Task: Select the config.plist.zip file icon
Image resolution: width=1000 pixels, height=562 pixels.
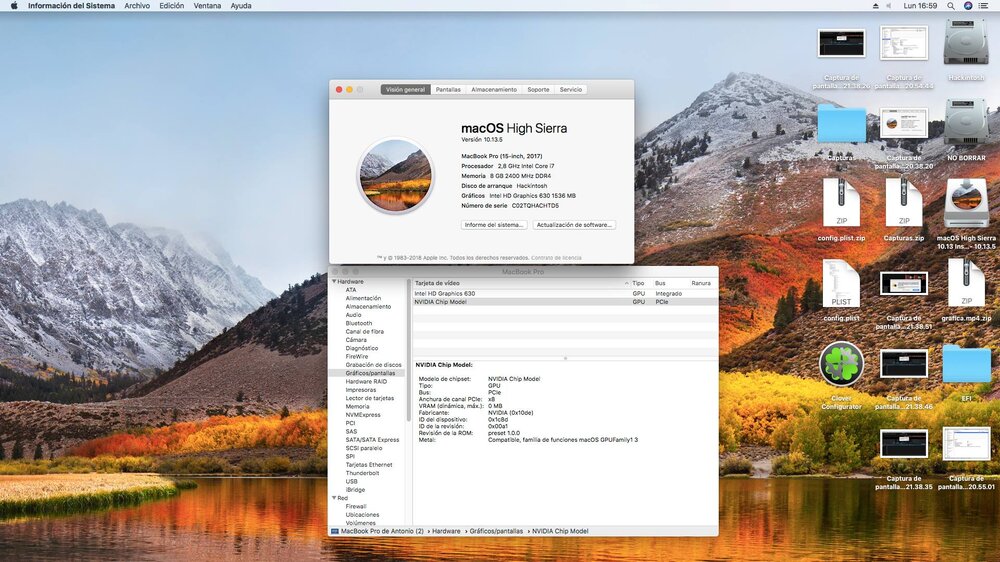Action: [x=841, y=204]
